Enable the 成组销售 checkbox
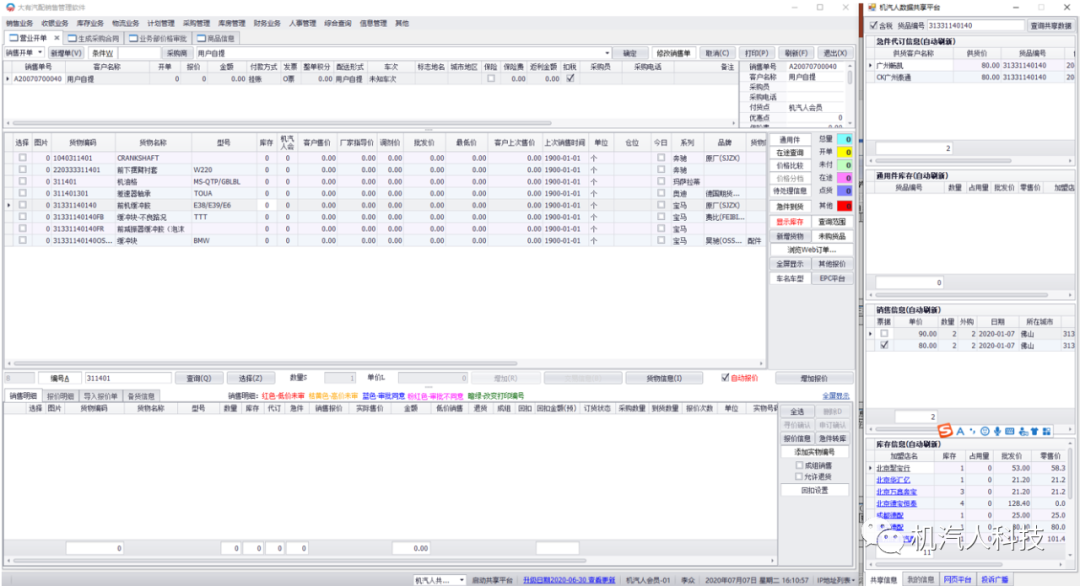1080x586 pixels. (x=798, y=465)
